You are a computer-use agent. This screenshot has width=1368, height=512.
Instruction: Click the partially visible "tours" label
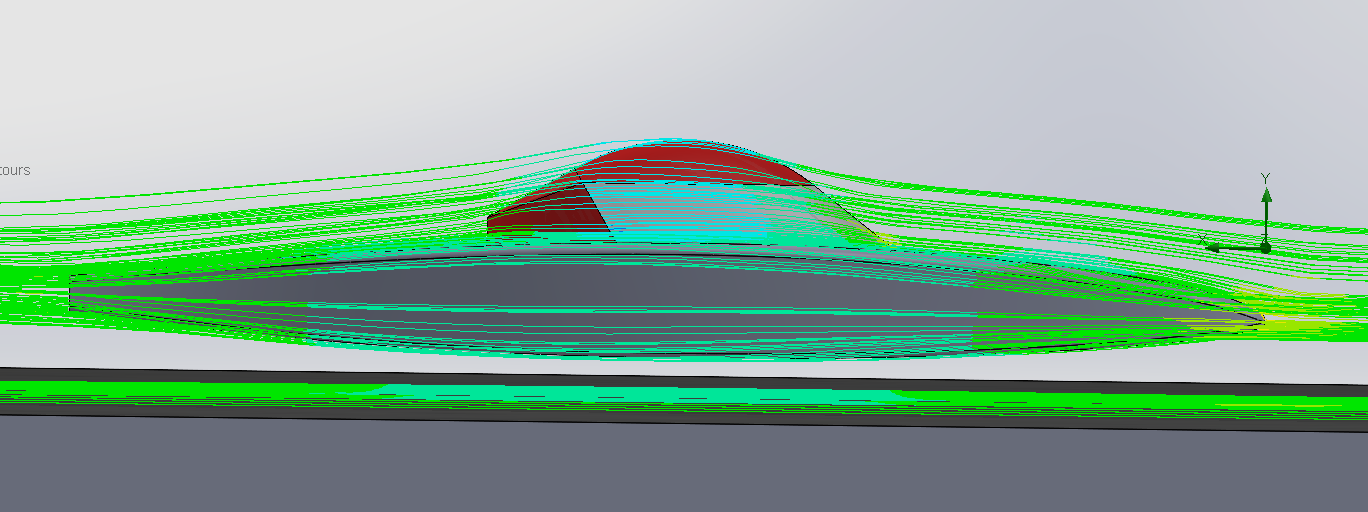(14, 170)
